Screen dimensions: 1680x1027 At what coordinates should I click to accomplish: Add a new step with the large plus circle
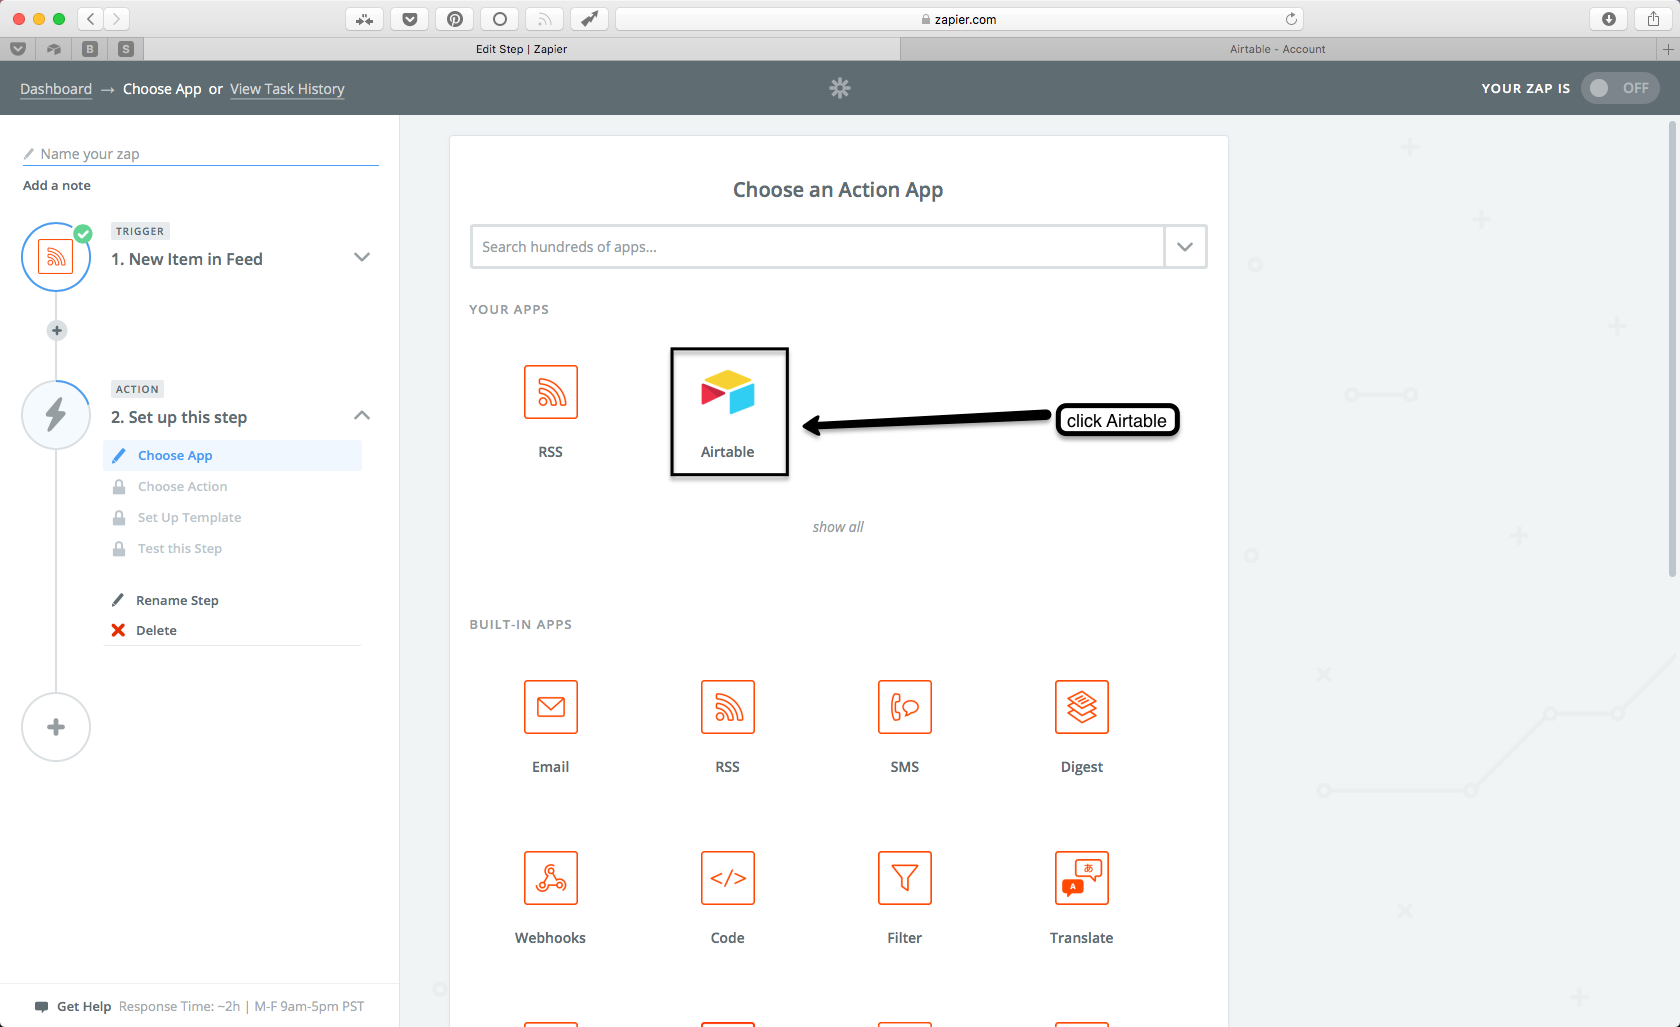(x=56, y=727)
